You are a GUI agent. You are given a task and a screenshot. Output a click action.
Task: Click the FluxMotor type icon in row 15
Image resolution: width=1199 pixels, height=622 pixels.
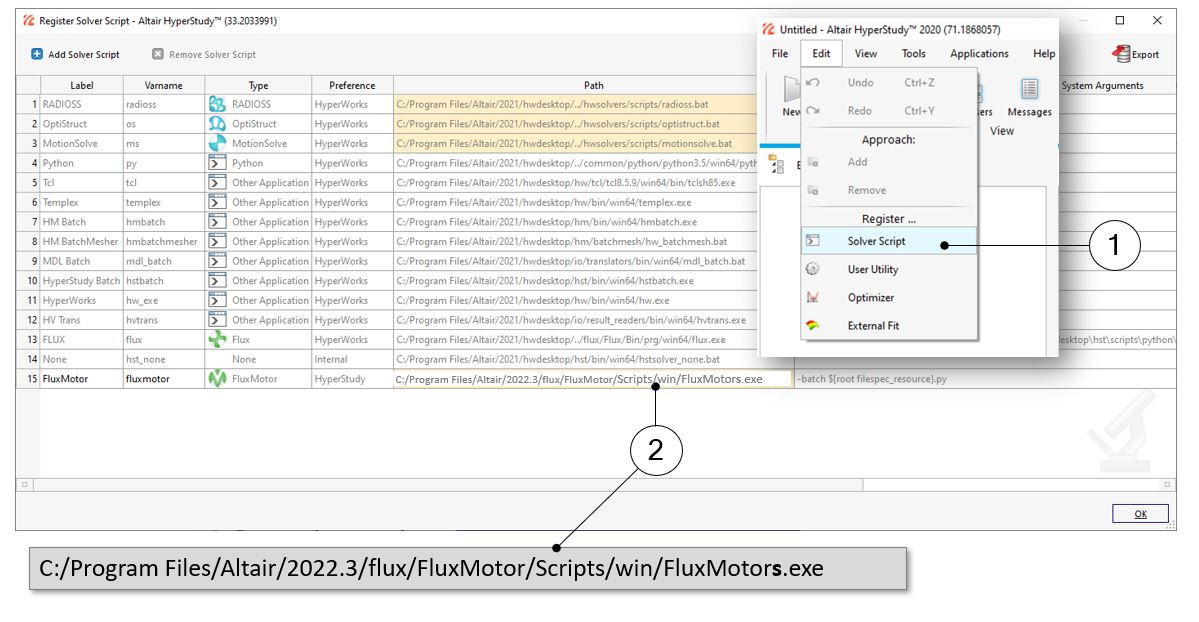pos(217,379)
